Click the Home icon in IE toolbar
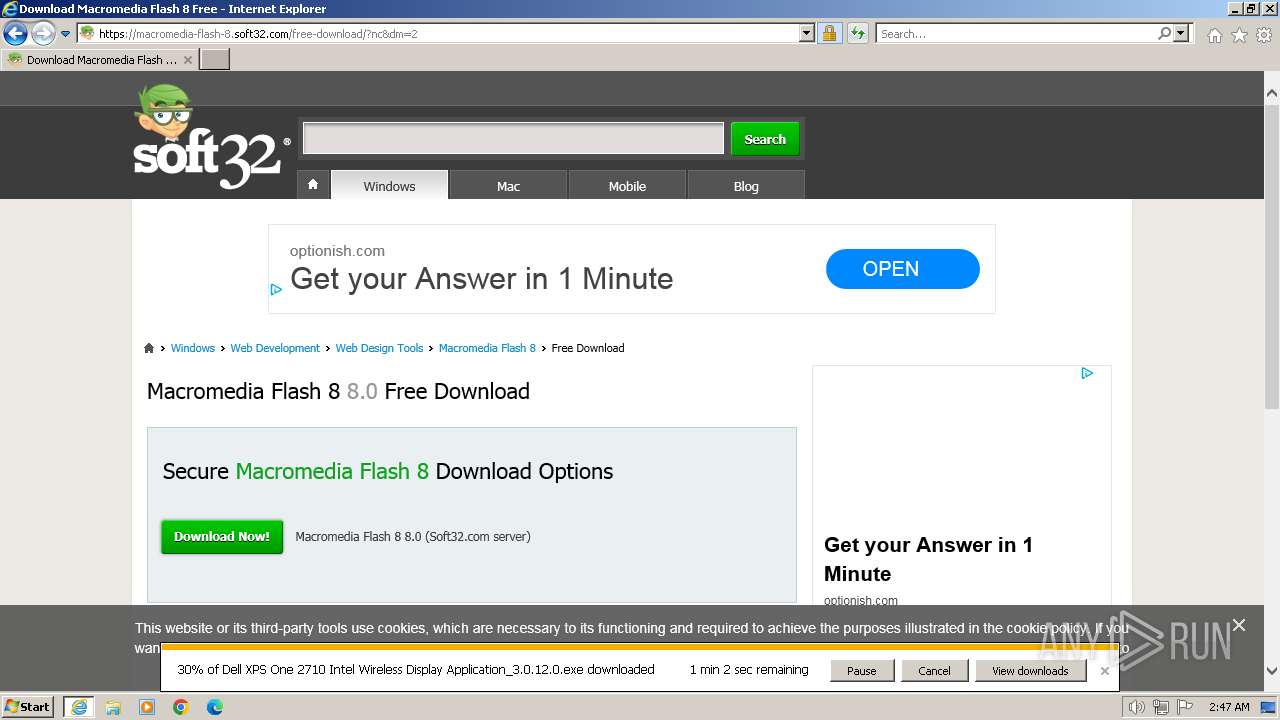This screenshot has width=1280, height=720. [1214, 35]
